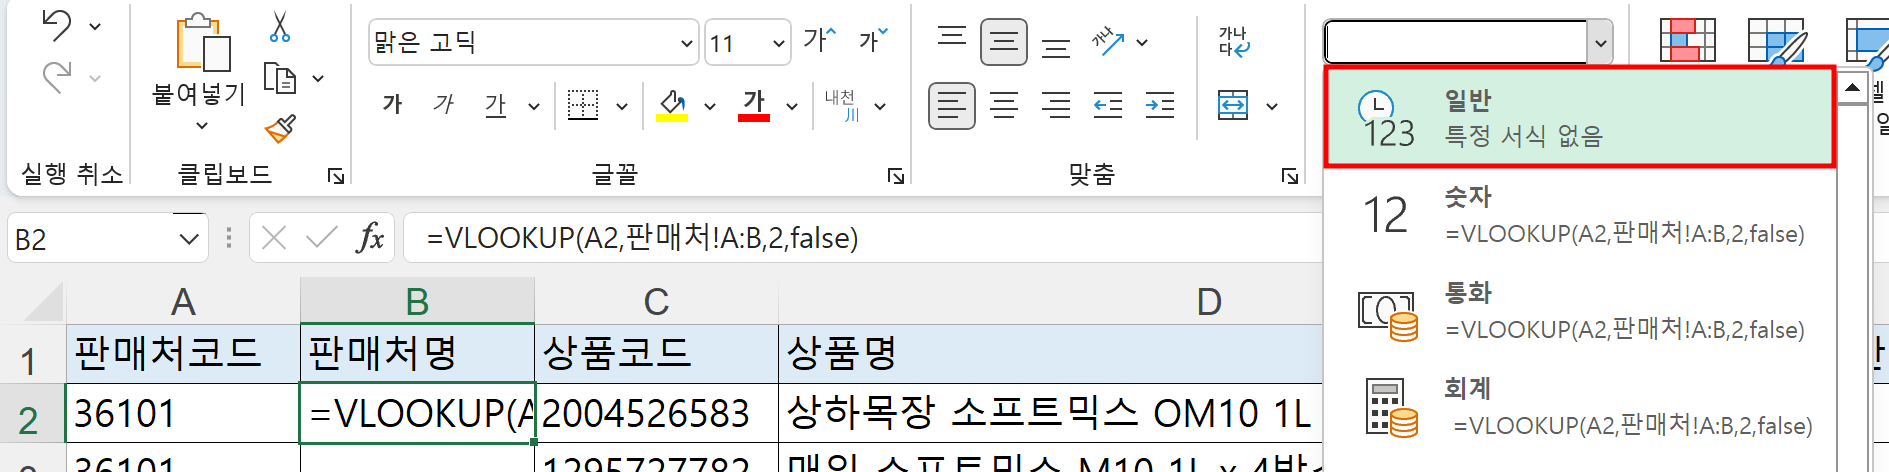The width and height of the screenshot is (1889, 472).
Task: Click cell containing 2004526583
Action: [x=656, y=413]
